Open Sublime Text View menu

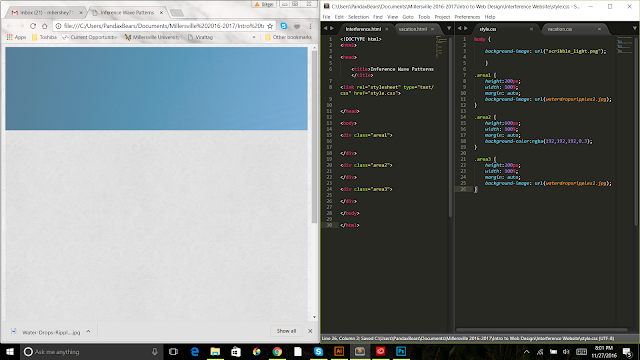tap(392, 17)
